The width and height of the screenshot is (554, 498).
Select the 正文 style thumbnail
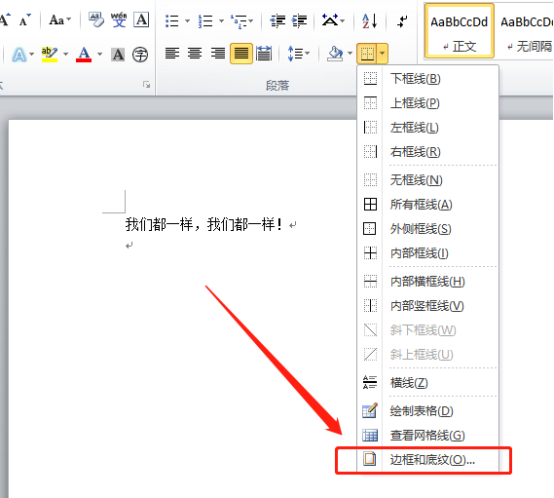click(459, 31)
